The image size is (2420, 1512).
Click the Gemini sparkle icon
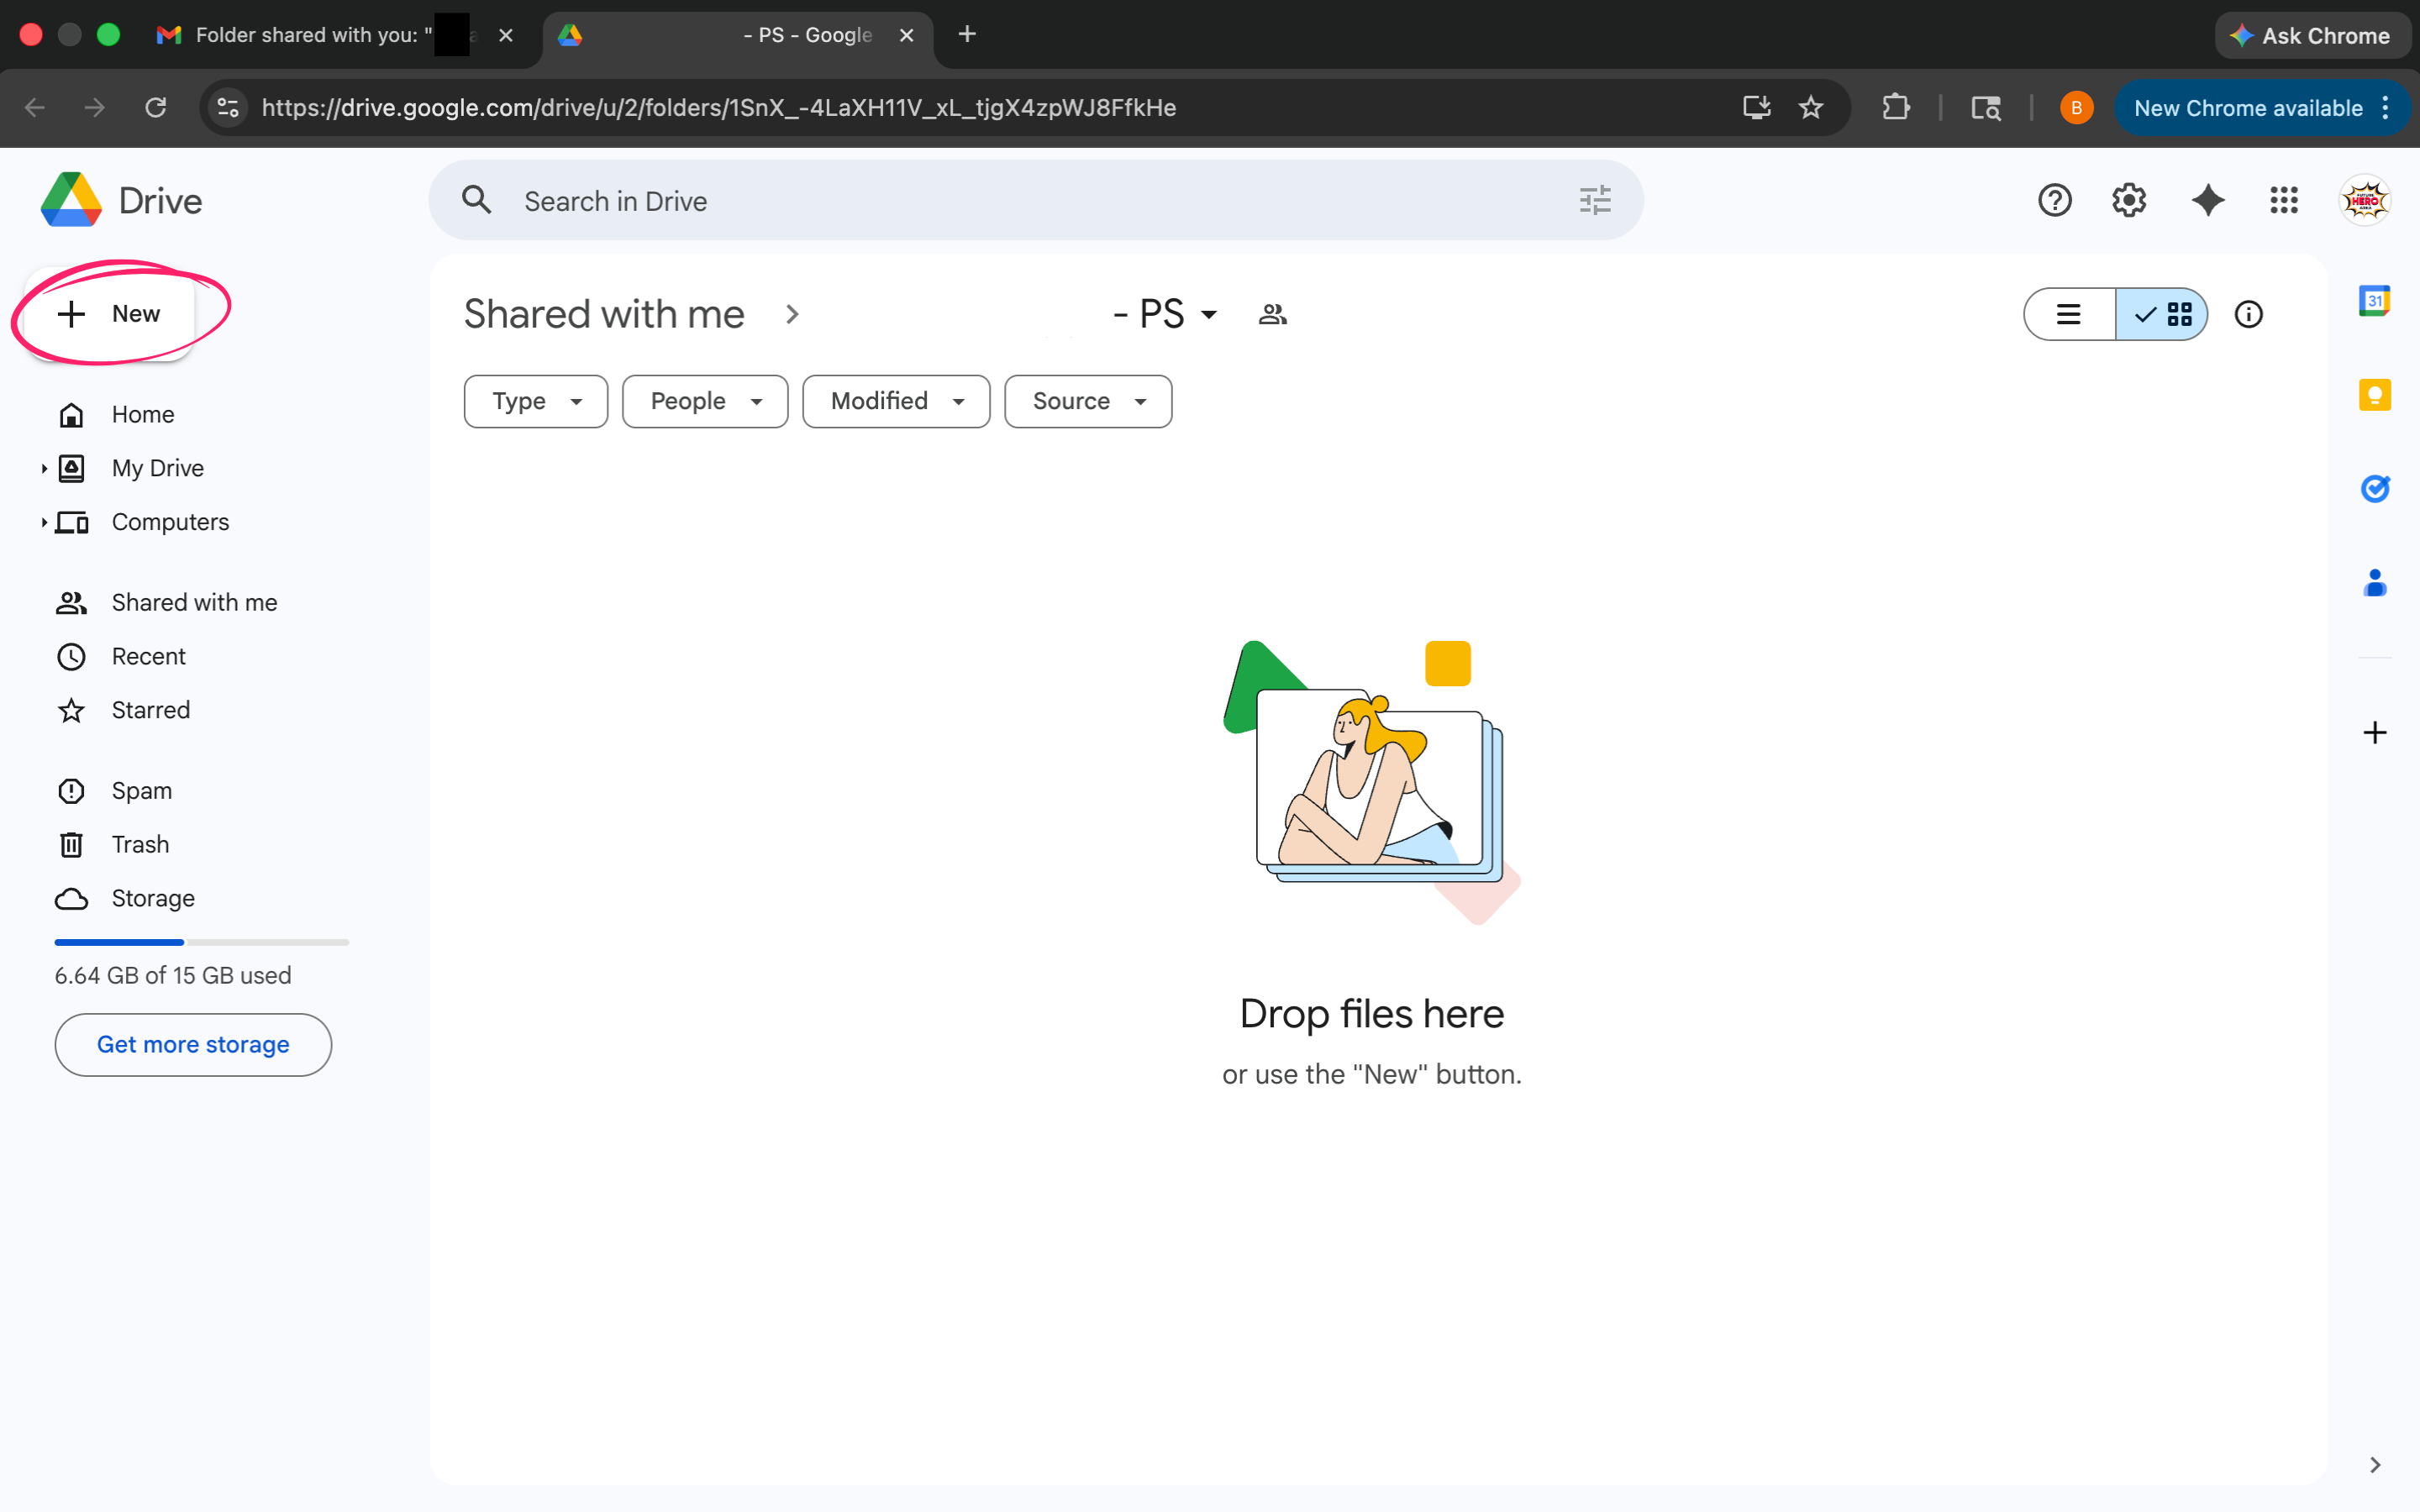coord(2207,201)
